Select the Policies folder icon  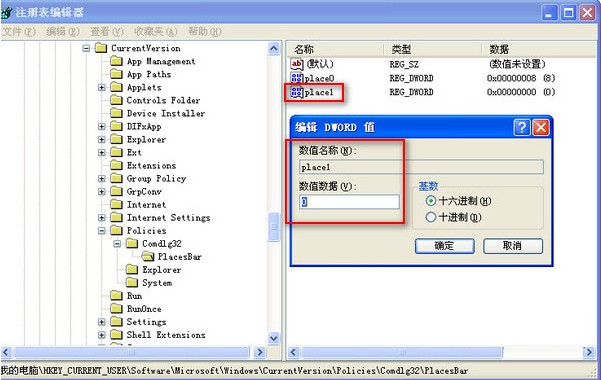(116, 230)
